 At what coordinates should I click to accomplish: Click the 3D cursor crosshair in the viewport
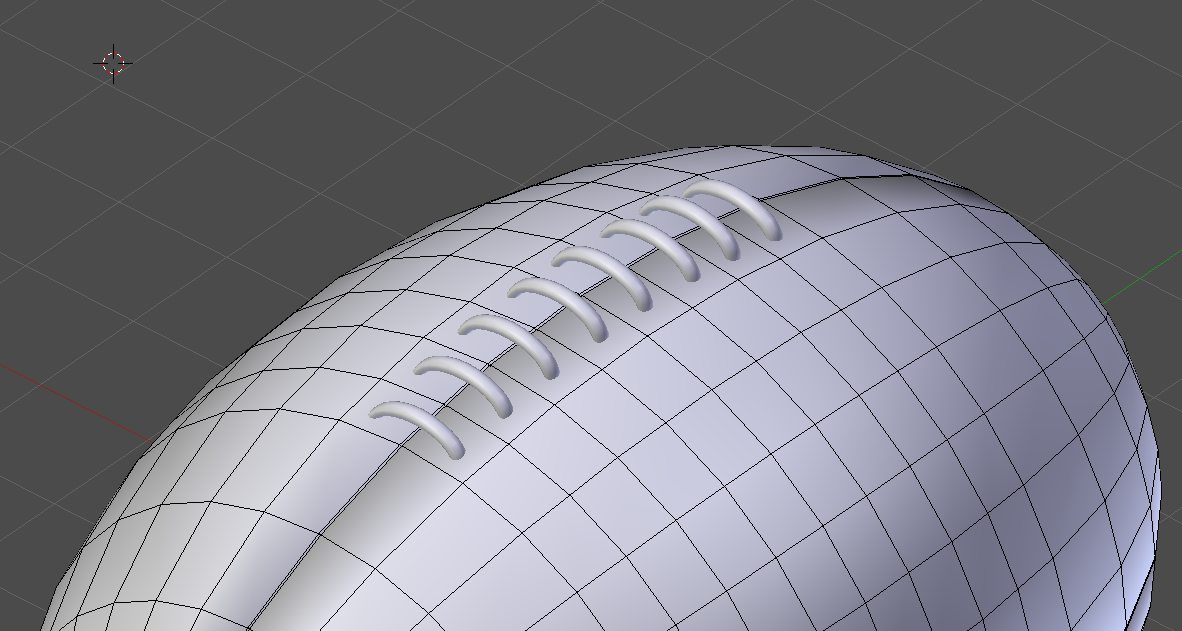(x=113, y=63)
